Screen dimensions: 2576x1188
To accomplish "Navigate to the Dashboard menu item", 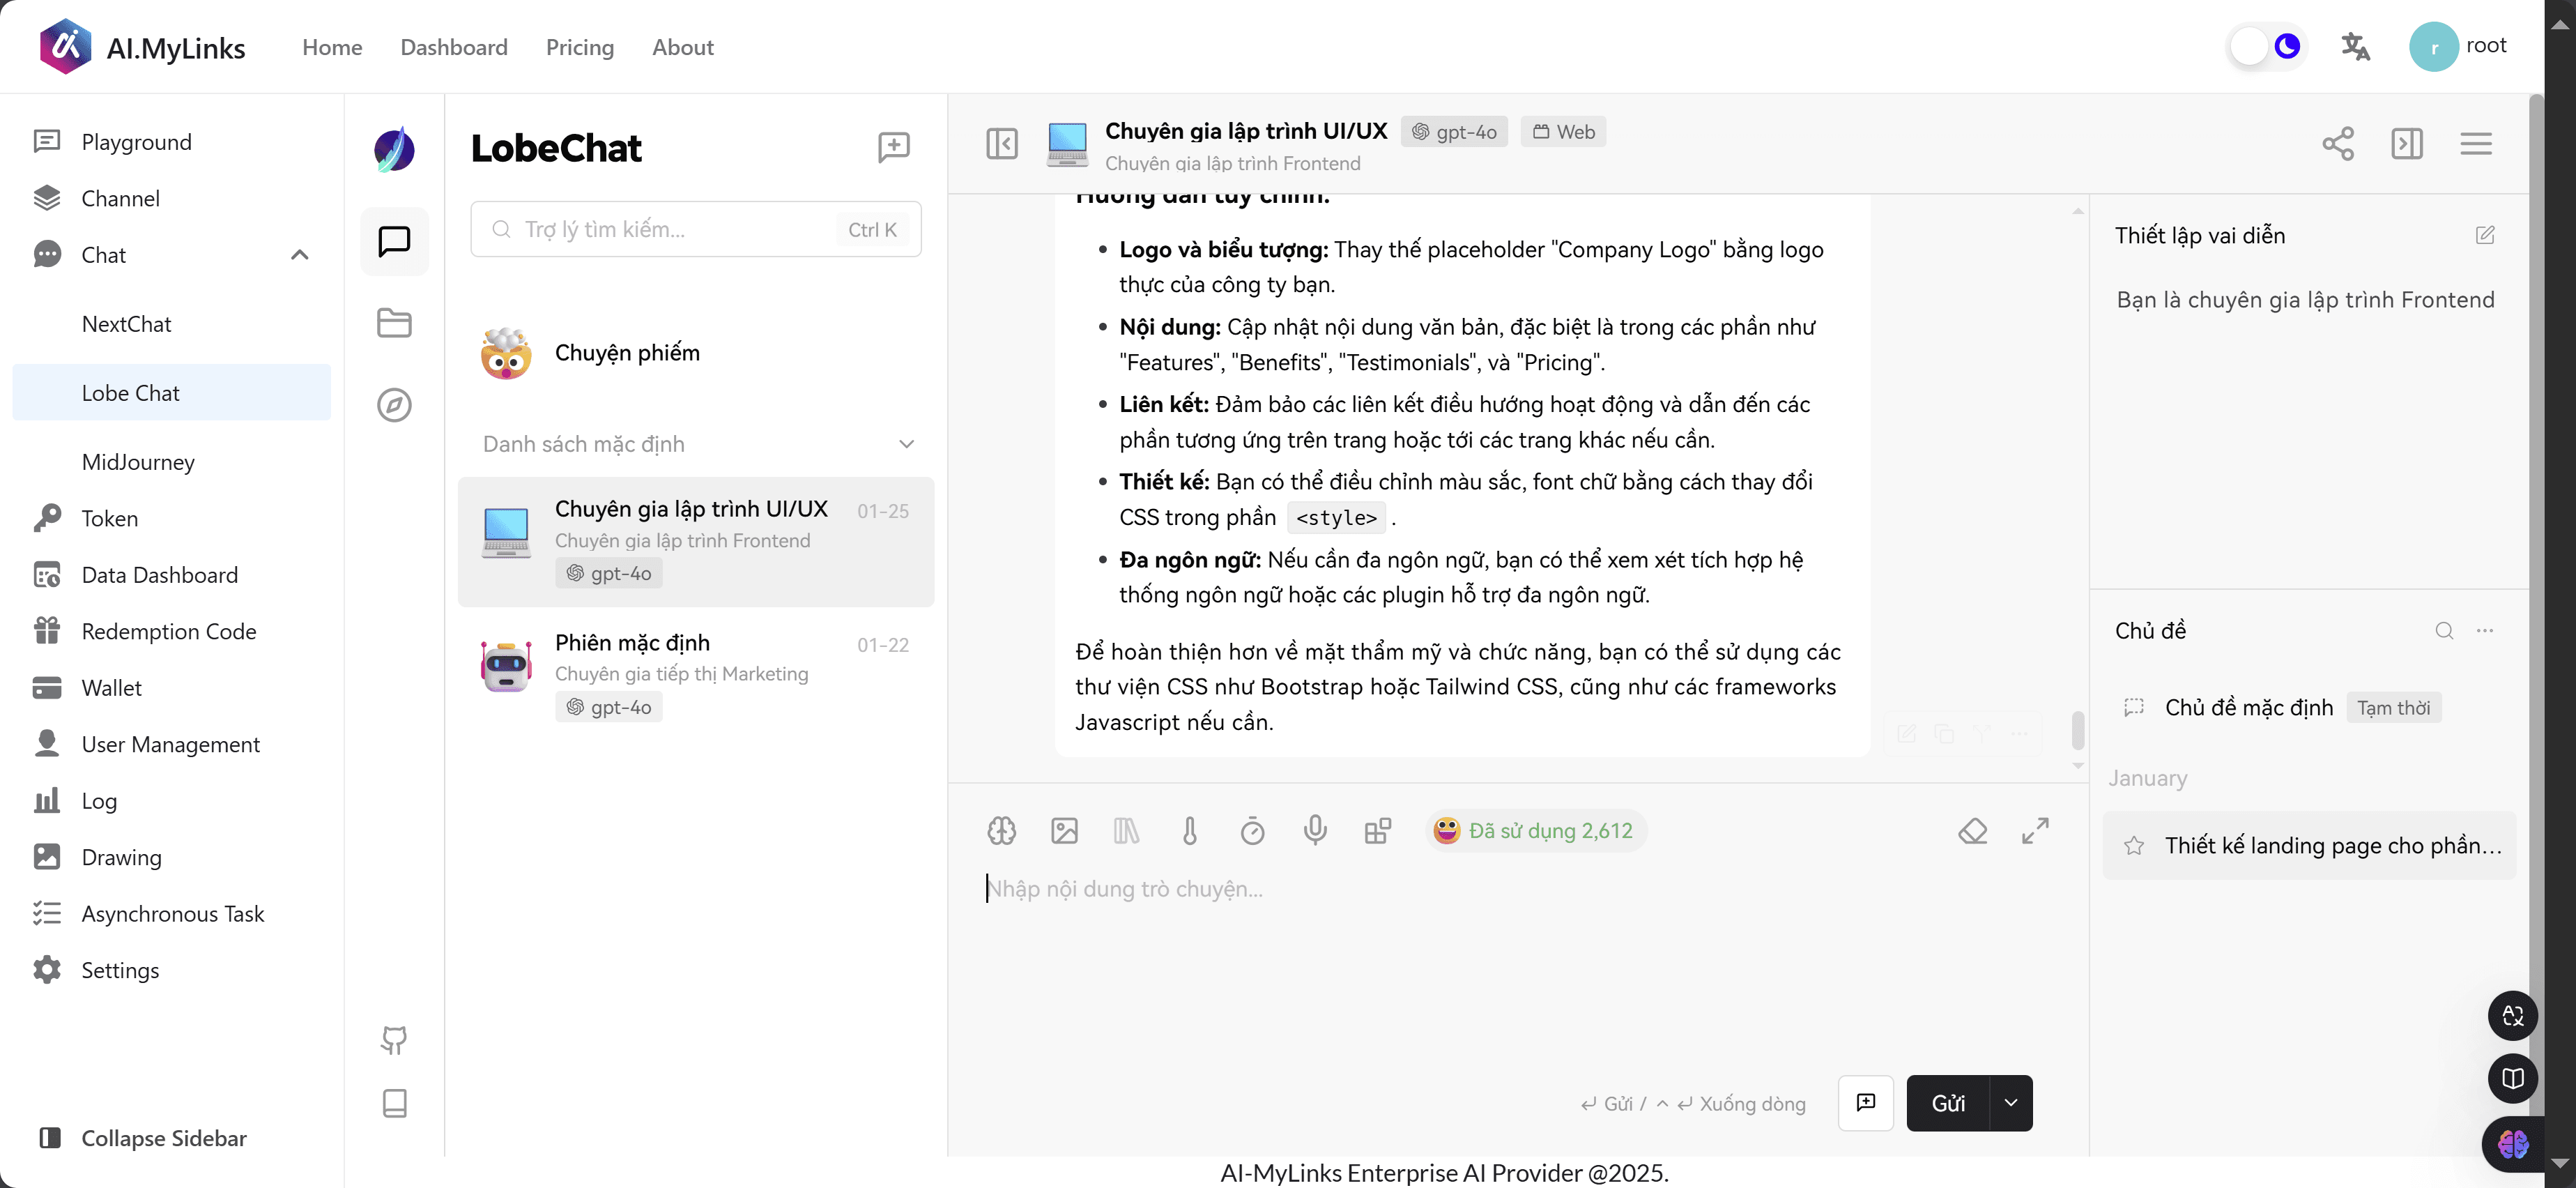I will pyautogui.click(x=453, y=47).
